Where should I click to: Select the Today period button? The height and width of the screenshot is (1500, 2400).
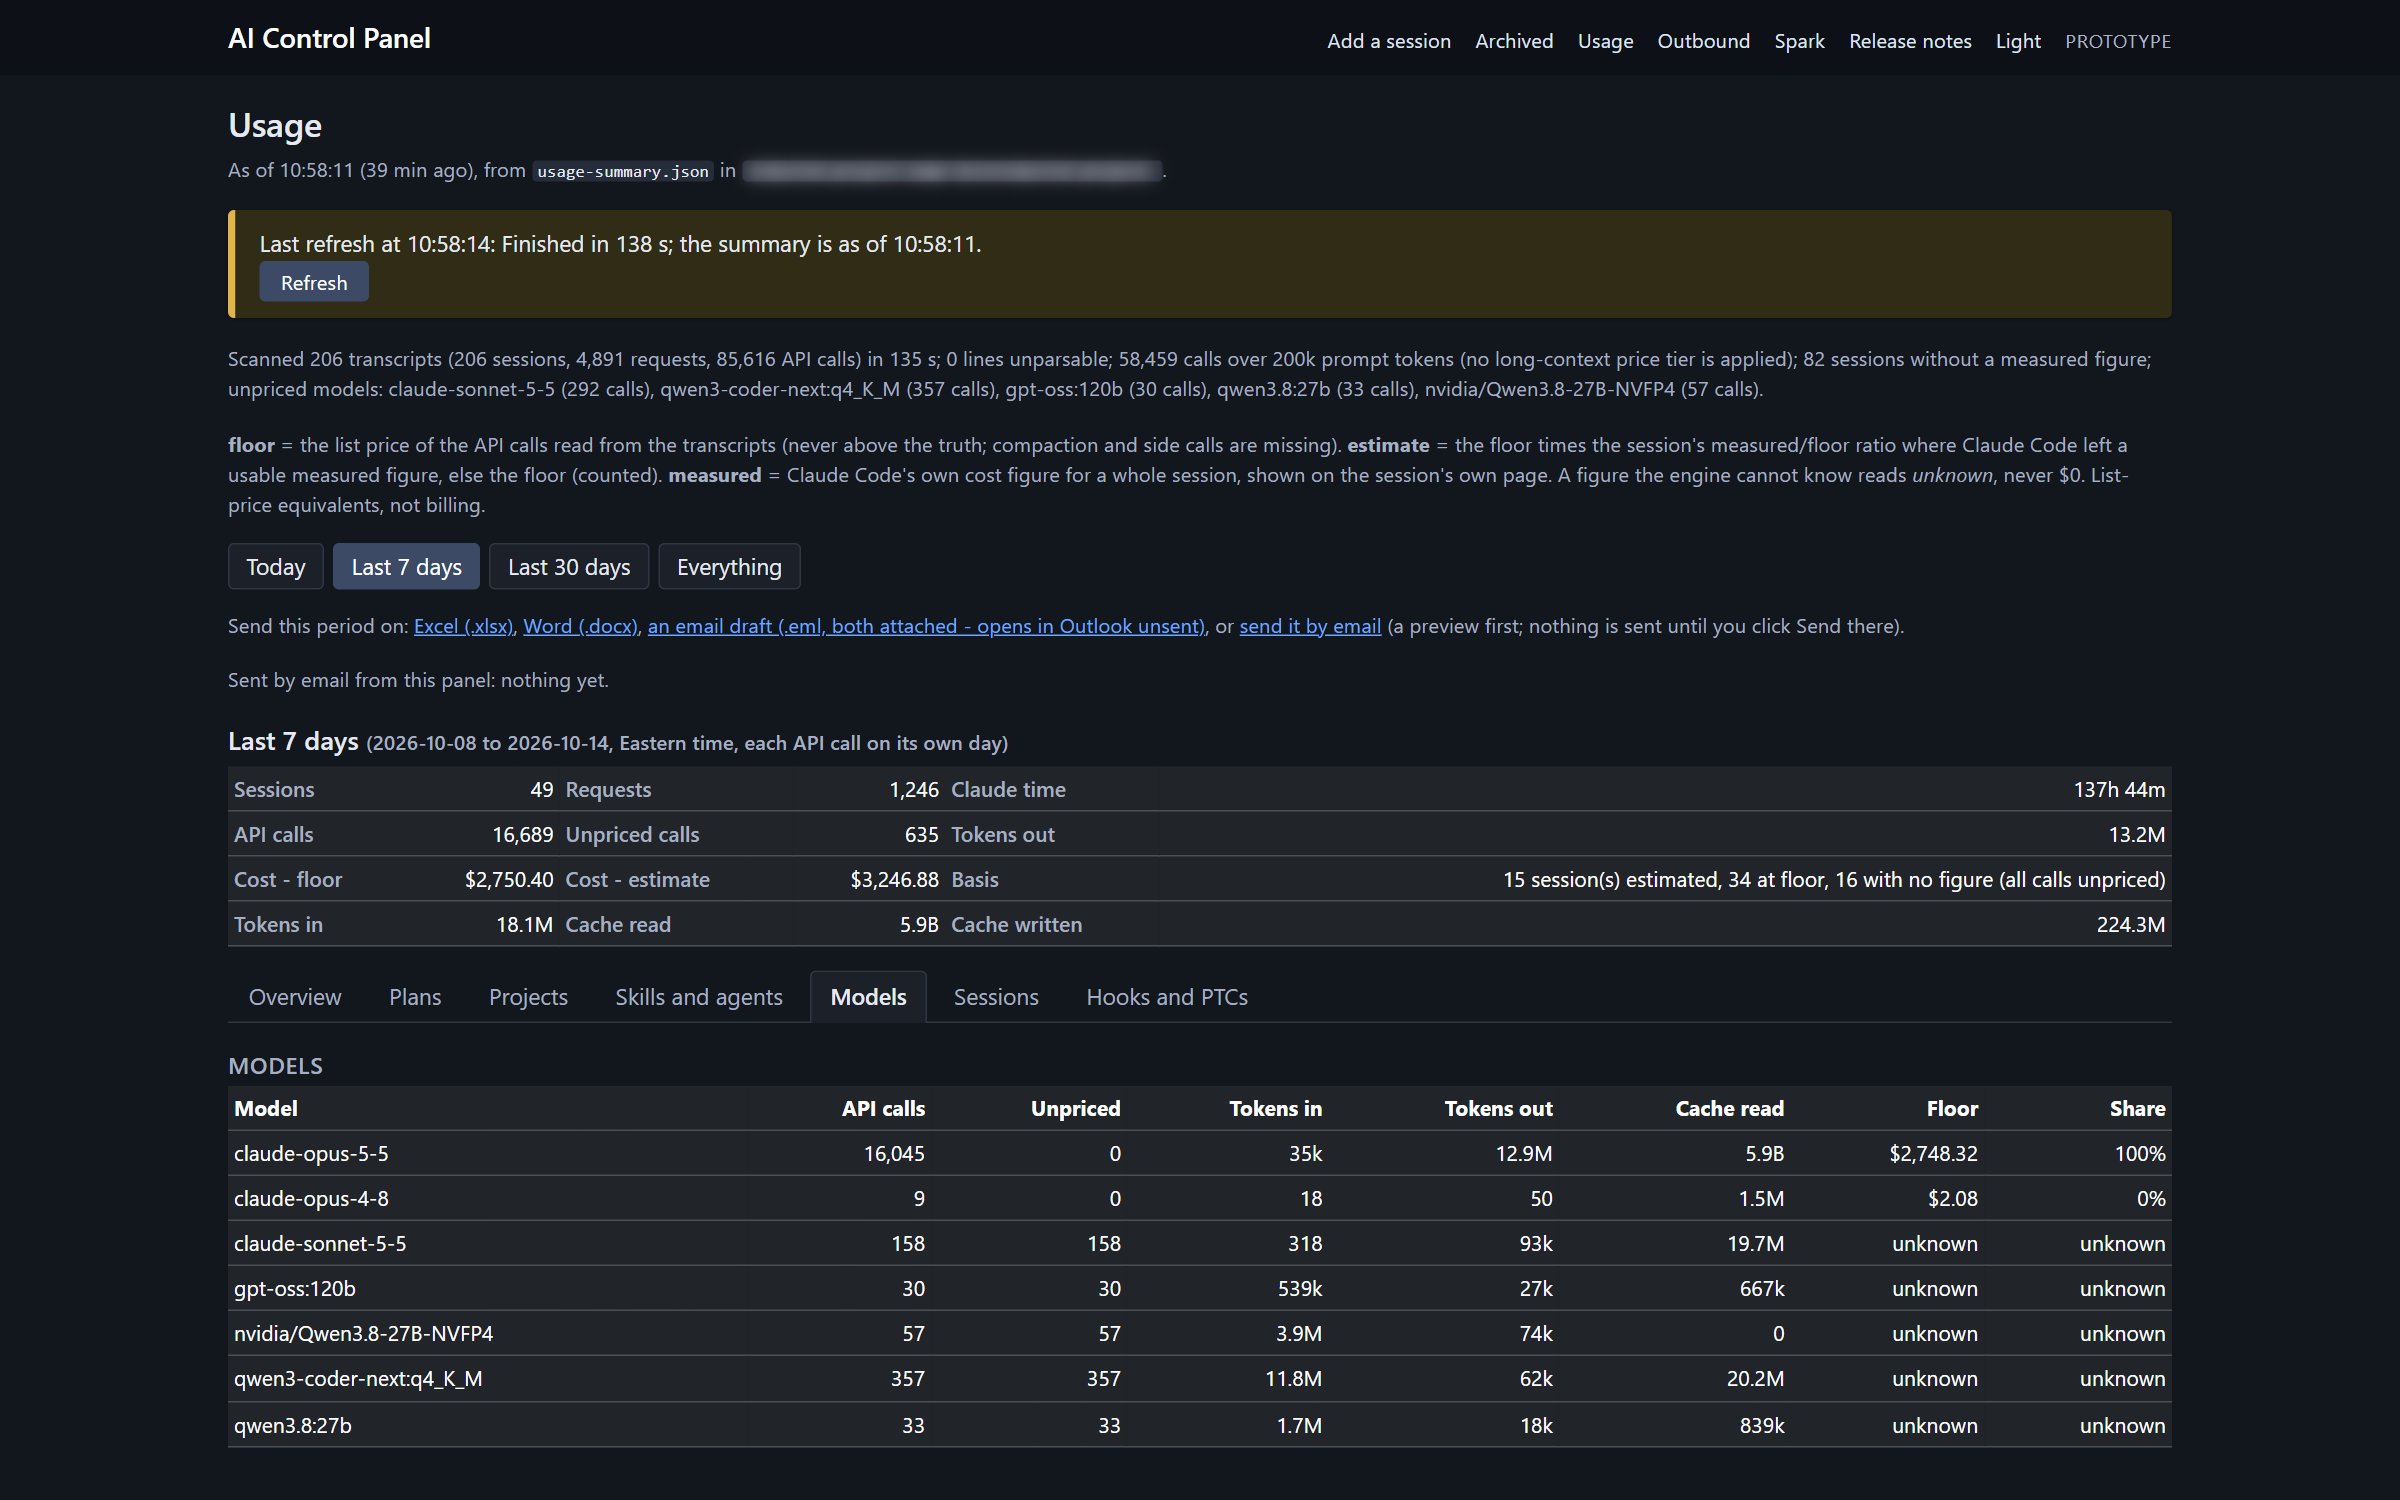[276, 567]
